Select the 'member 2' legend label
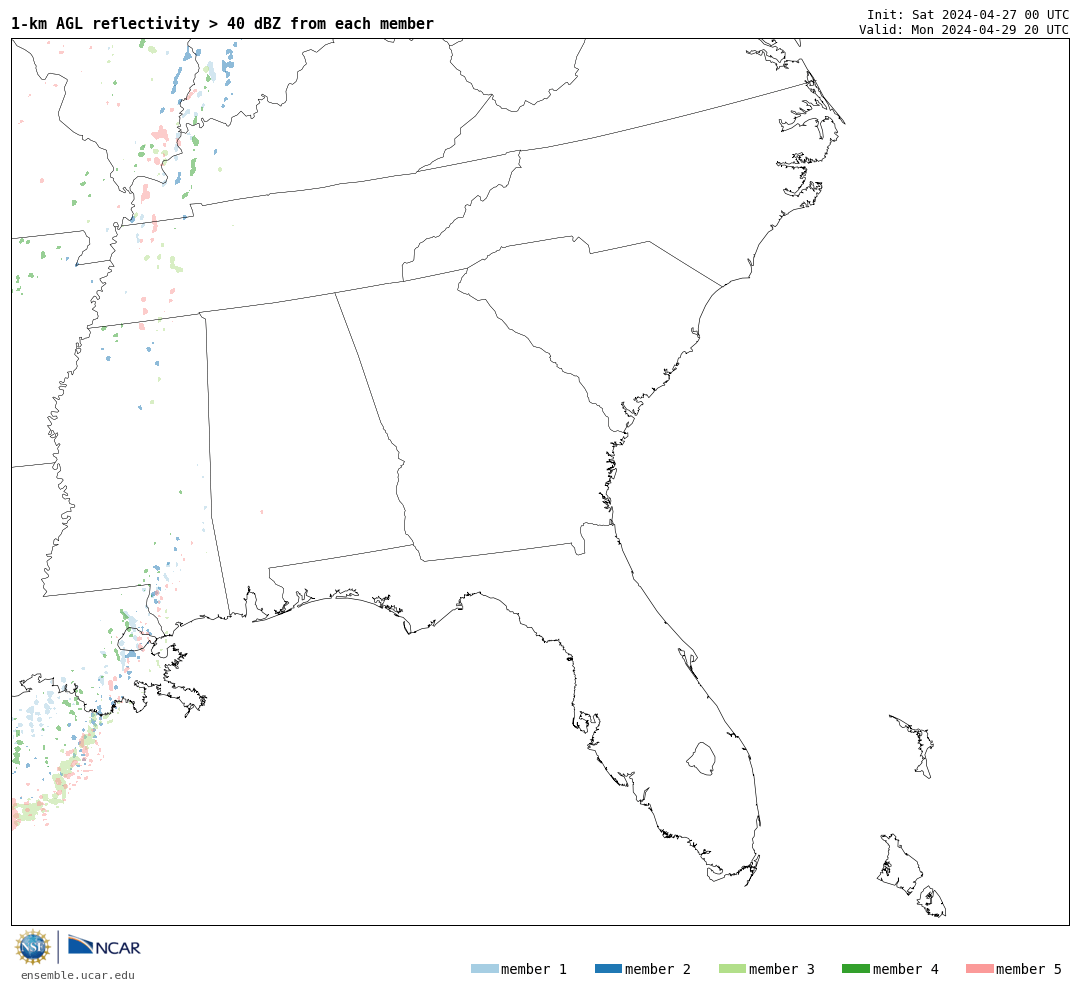Screen dimensions: 1080x988 pyautogui.click(x=658, y=969)
